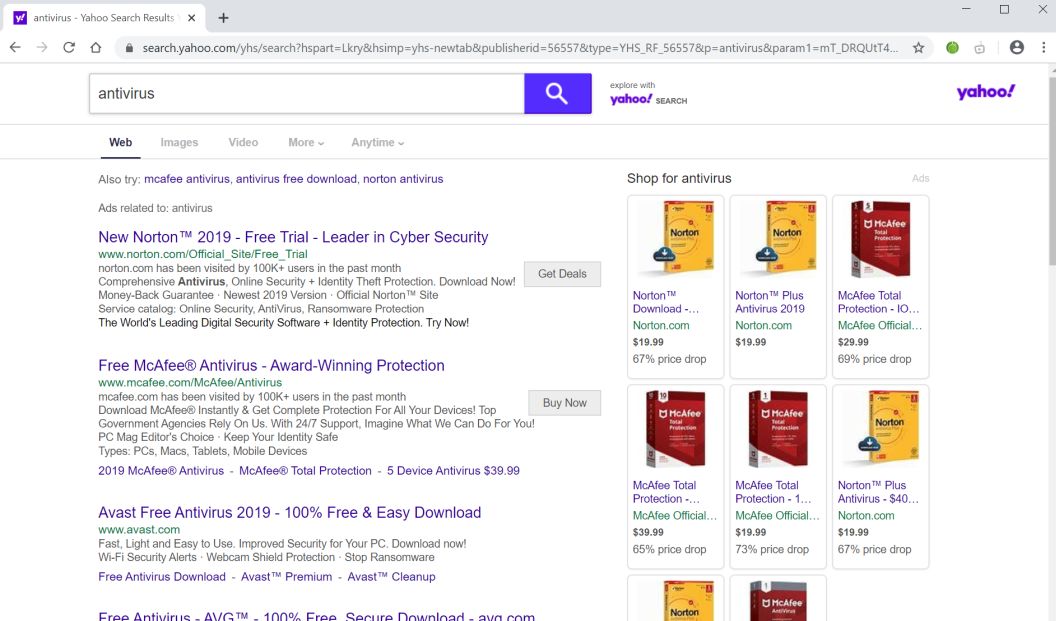
Task: Click the browser address bar URL
Action: coord(520,47)
